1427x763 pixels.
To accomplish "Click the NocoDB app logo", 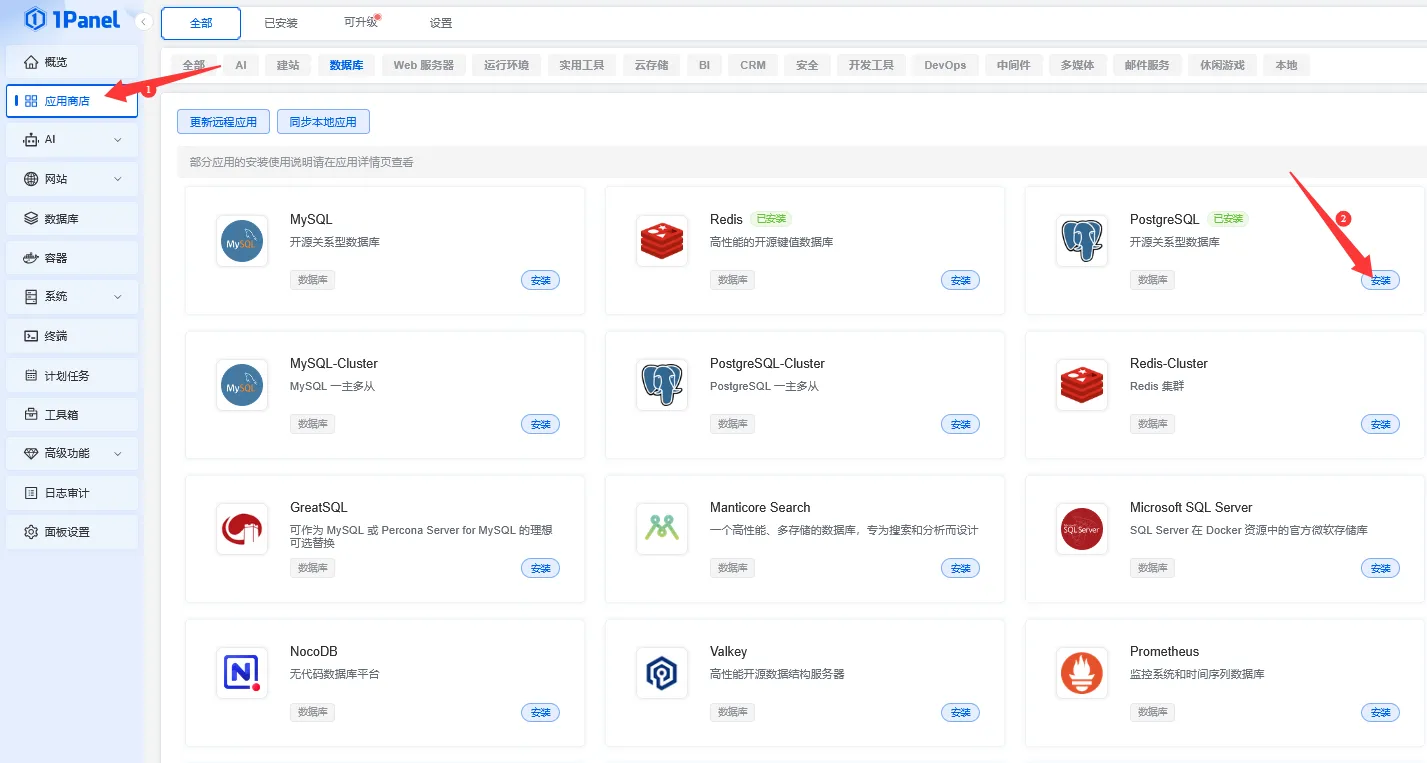I will tap(242, 673).
